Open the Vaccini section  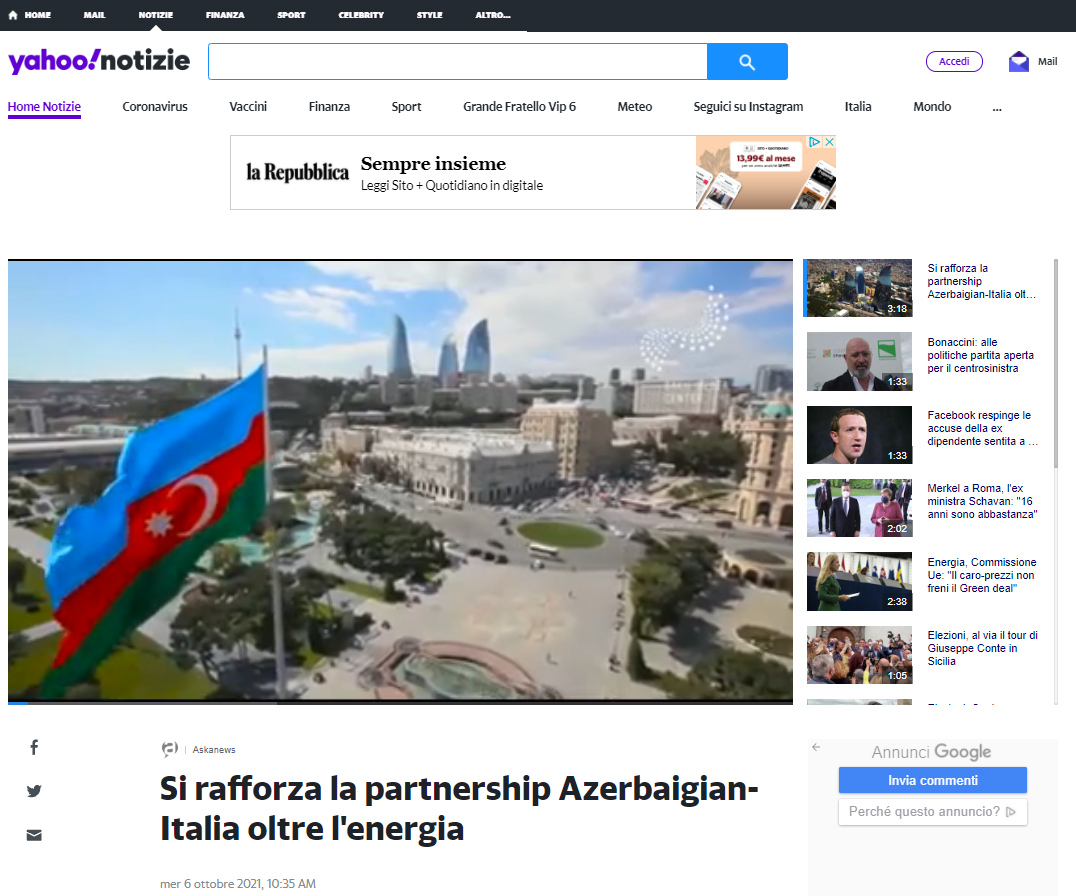pyautogui.click(x=248, y=107)
